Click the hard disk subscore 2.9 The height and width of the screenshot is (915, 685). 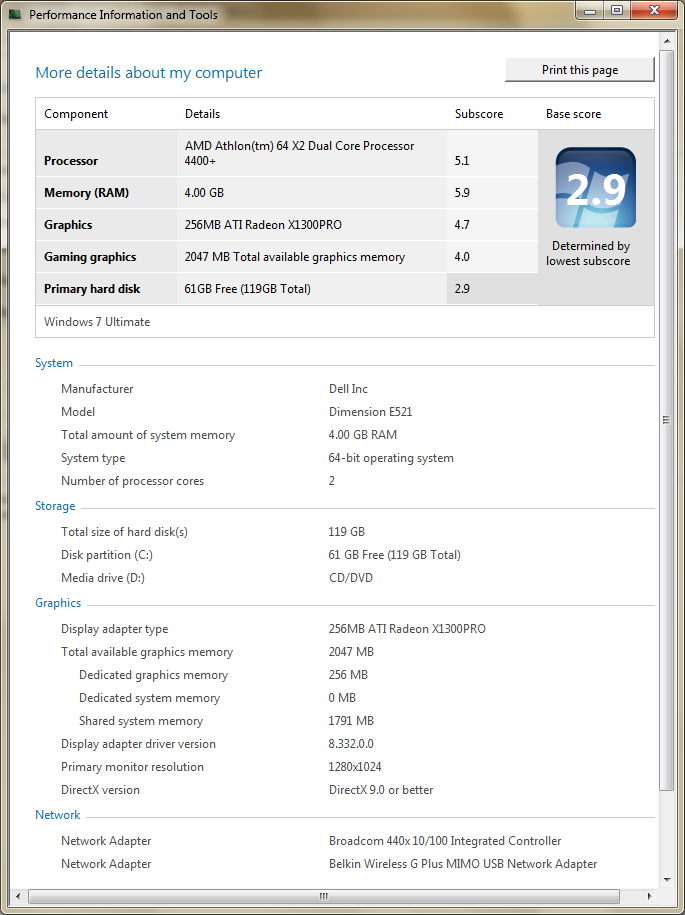[x=462, y=289]
